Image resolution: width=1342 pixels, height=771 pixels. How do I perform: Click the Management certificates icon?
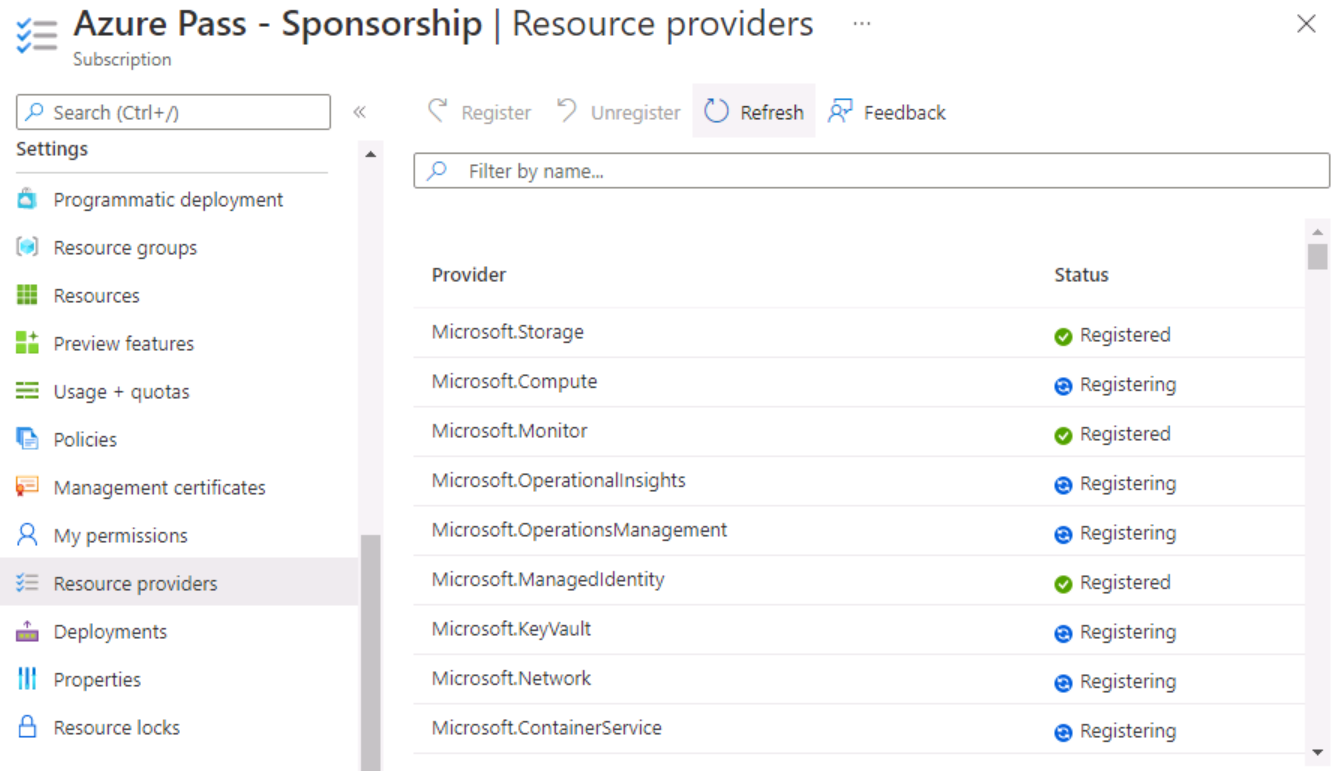click(x=28, y=488)
